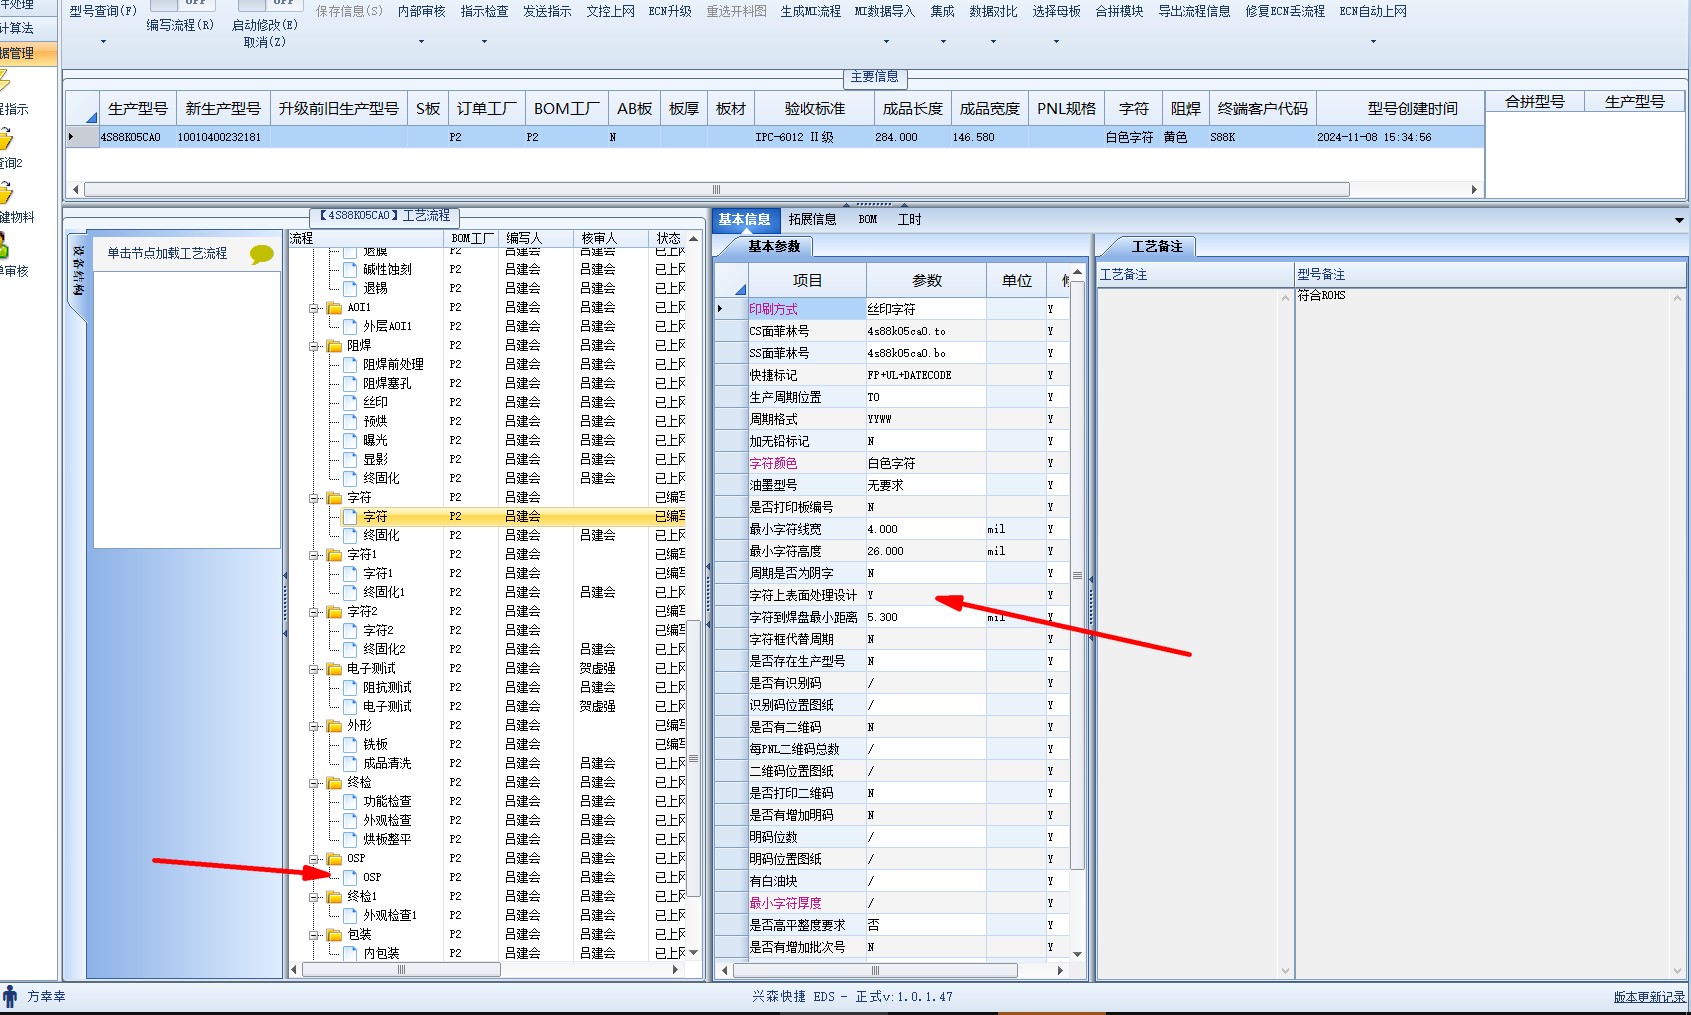Click the user icon beside 方幸幸
The width and height of the screenshot is (1691, 1015).
coord(10,996)
